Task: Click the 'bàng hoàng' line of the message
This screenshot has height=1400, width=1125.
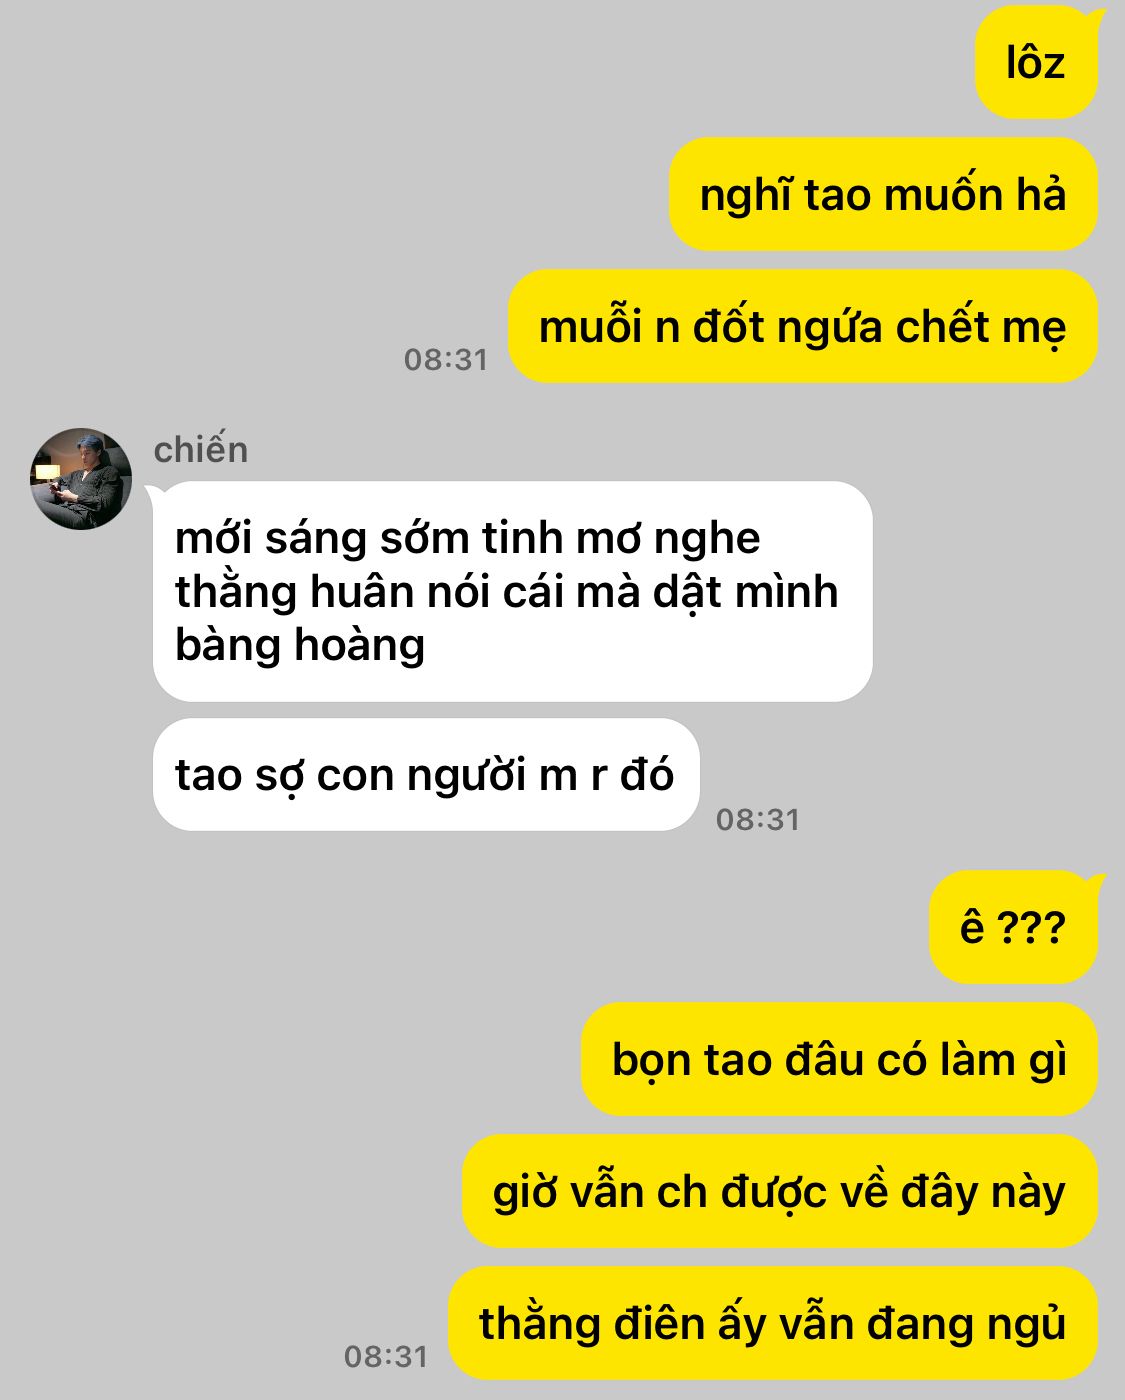Action: point(300,645)
